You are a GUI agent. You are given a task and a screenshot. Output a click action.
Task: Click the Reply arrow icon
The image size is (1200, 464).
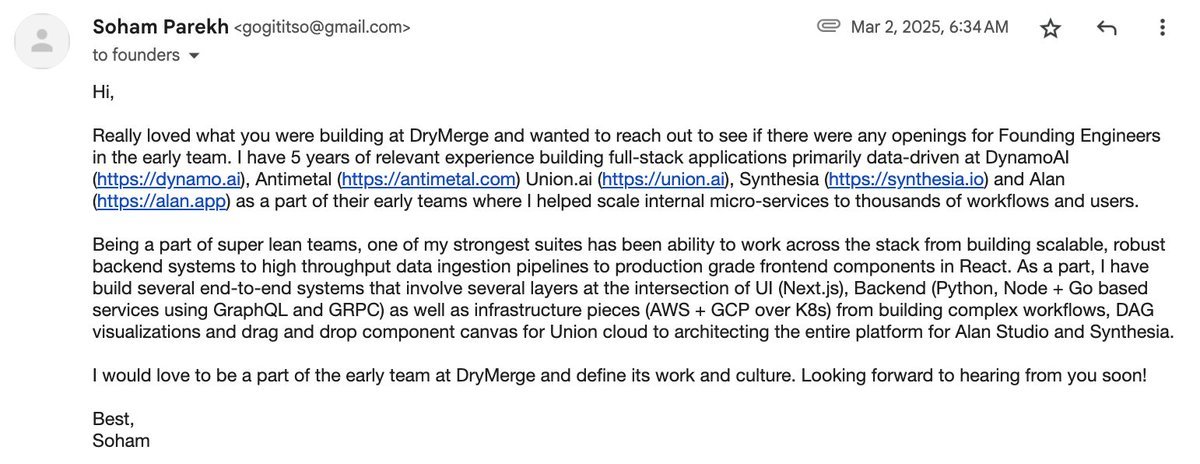click(x=1106, y=28)
